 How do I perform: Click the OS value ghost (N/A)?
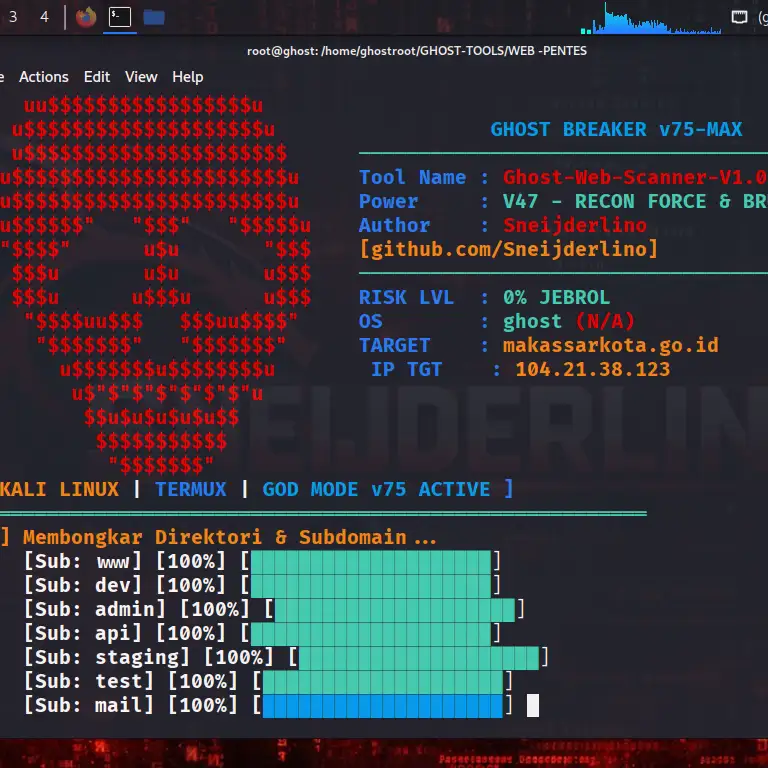click(x=569, y=321)
